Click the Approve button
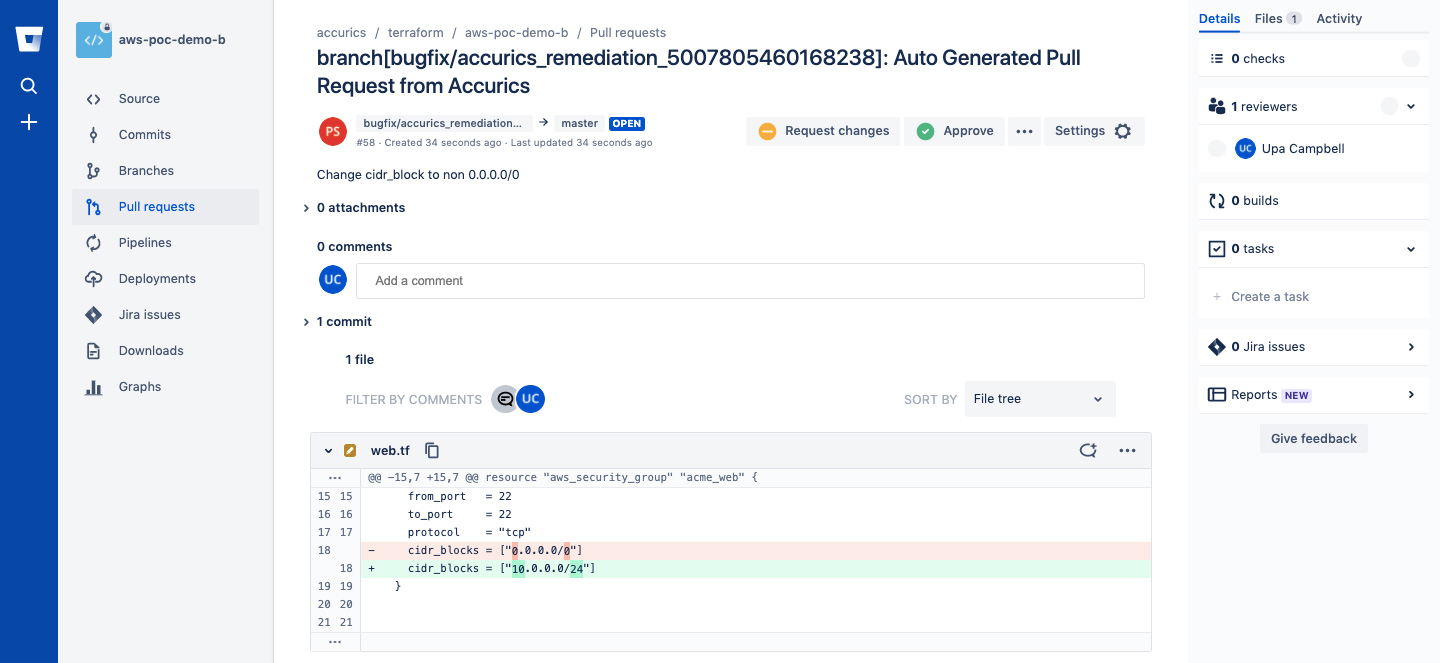1440x663 pixels. pos(955,131)
